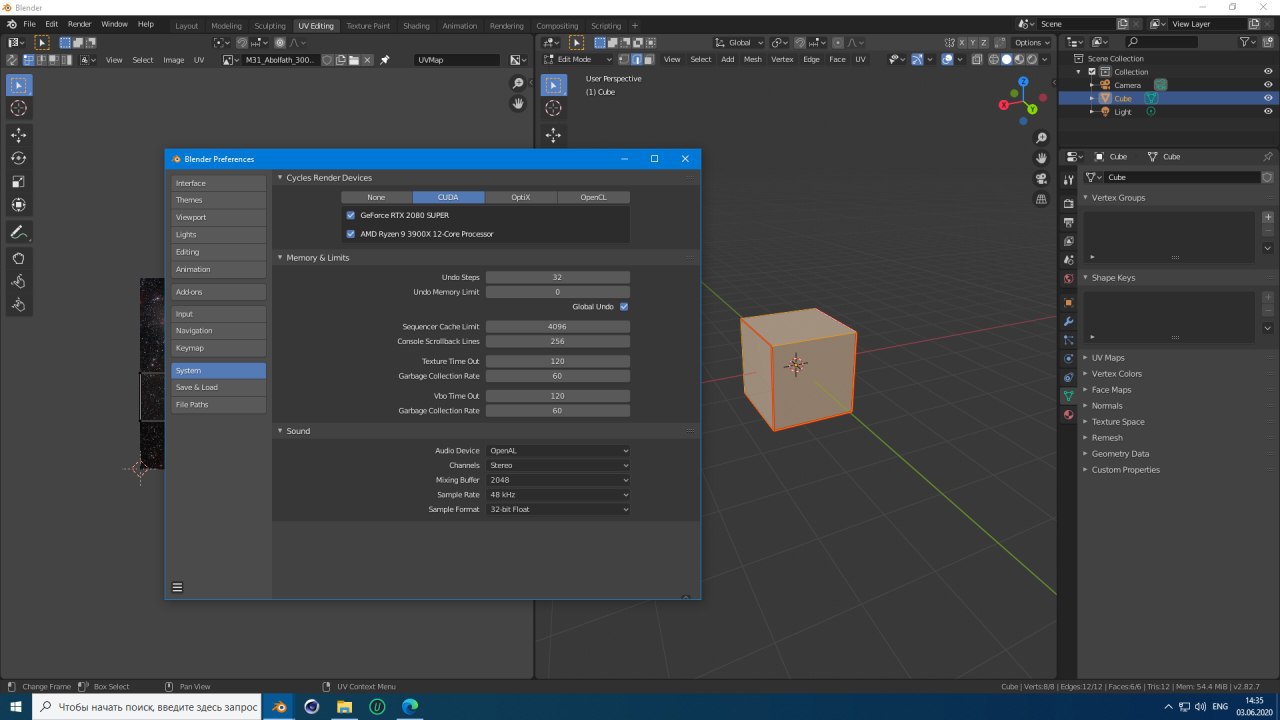Toggle the Global Undo checkbox
Screen dimensions: 1280x720
(x=624, y=307)
